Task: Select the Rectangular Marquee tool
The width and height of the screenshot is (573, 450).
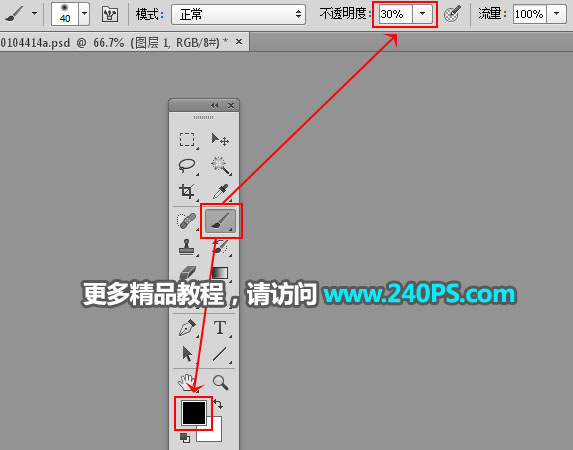Action: (x=187, y=140)
